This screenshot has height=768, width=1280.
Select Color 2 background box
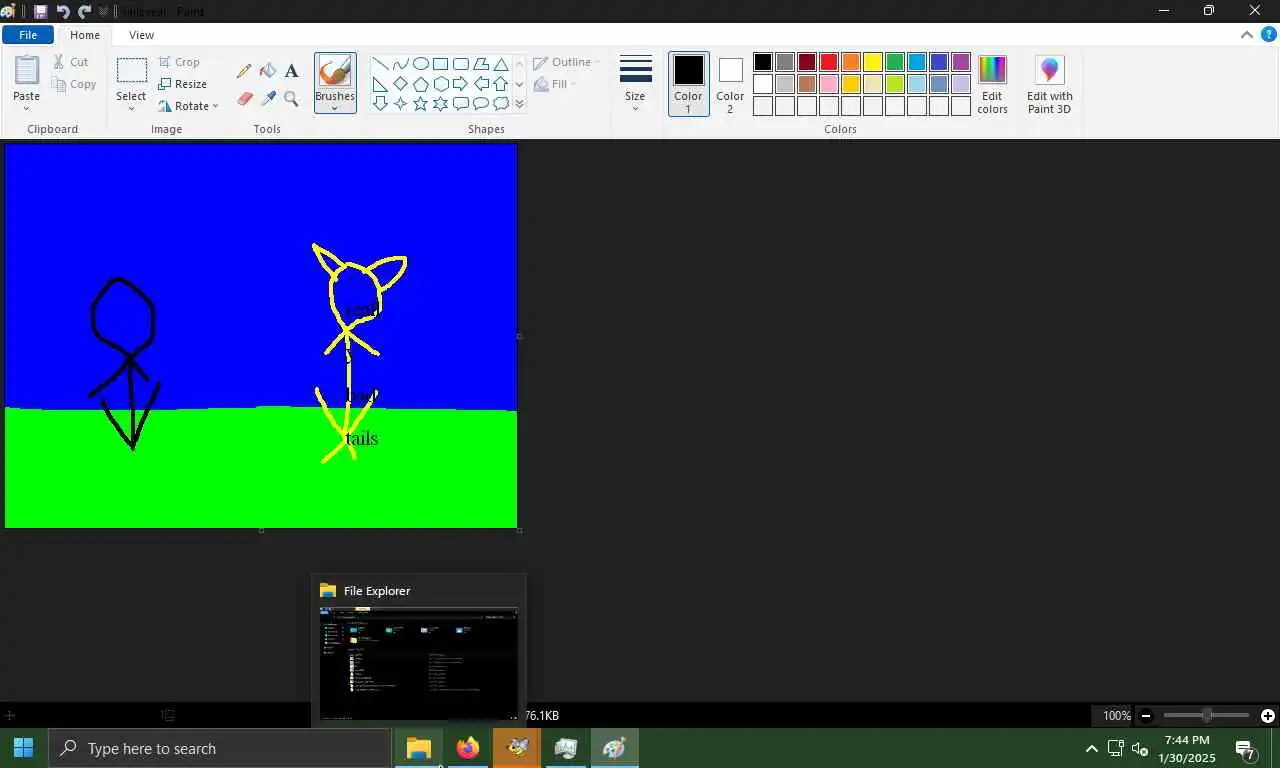coord(730,84)
